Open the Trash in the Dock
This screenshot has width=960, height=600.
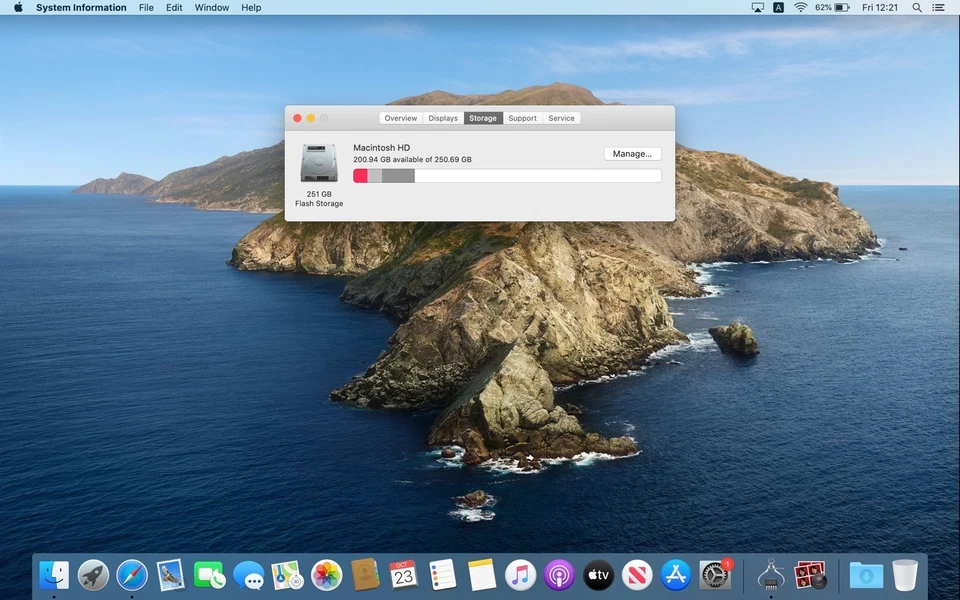point(905,576)
